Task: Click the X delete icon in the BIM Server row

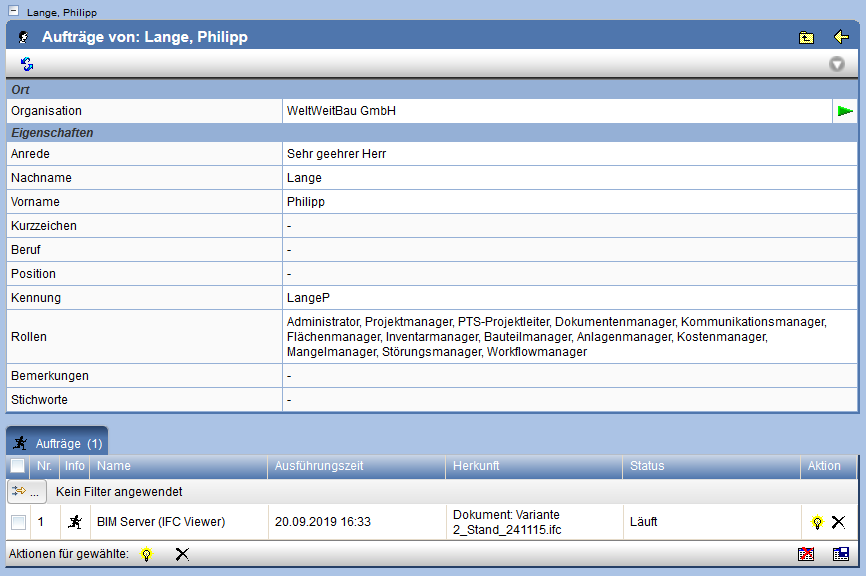Action: point(838,522)
